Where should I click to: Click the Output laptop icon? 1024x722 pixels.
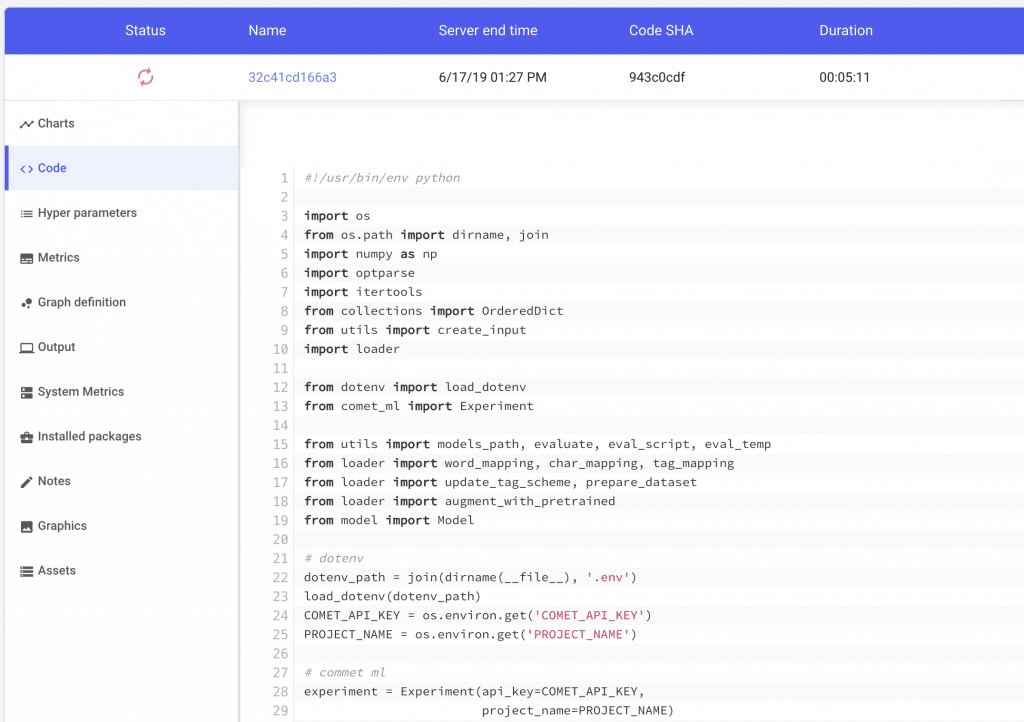(x=26, y=348)
